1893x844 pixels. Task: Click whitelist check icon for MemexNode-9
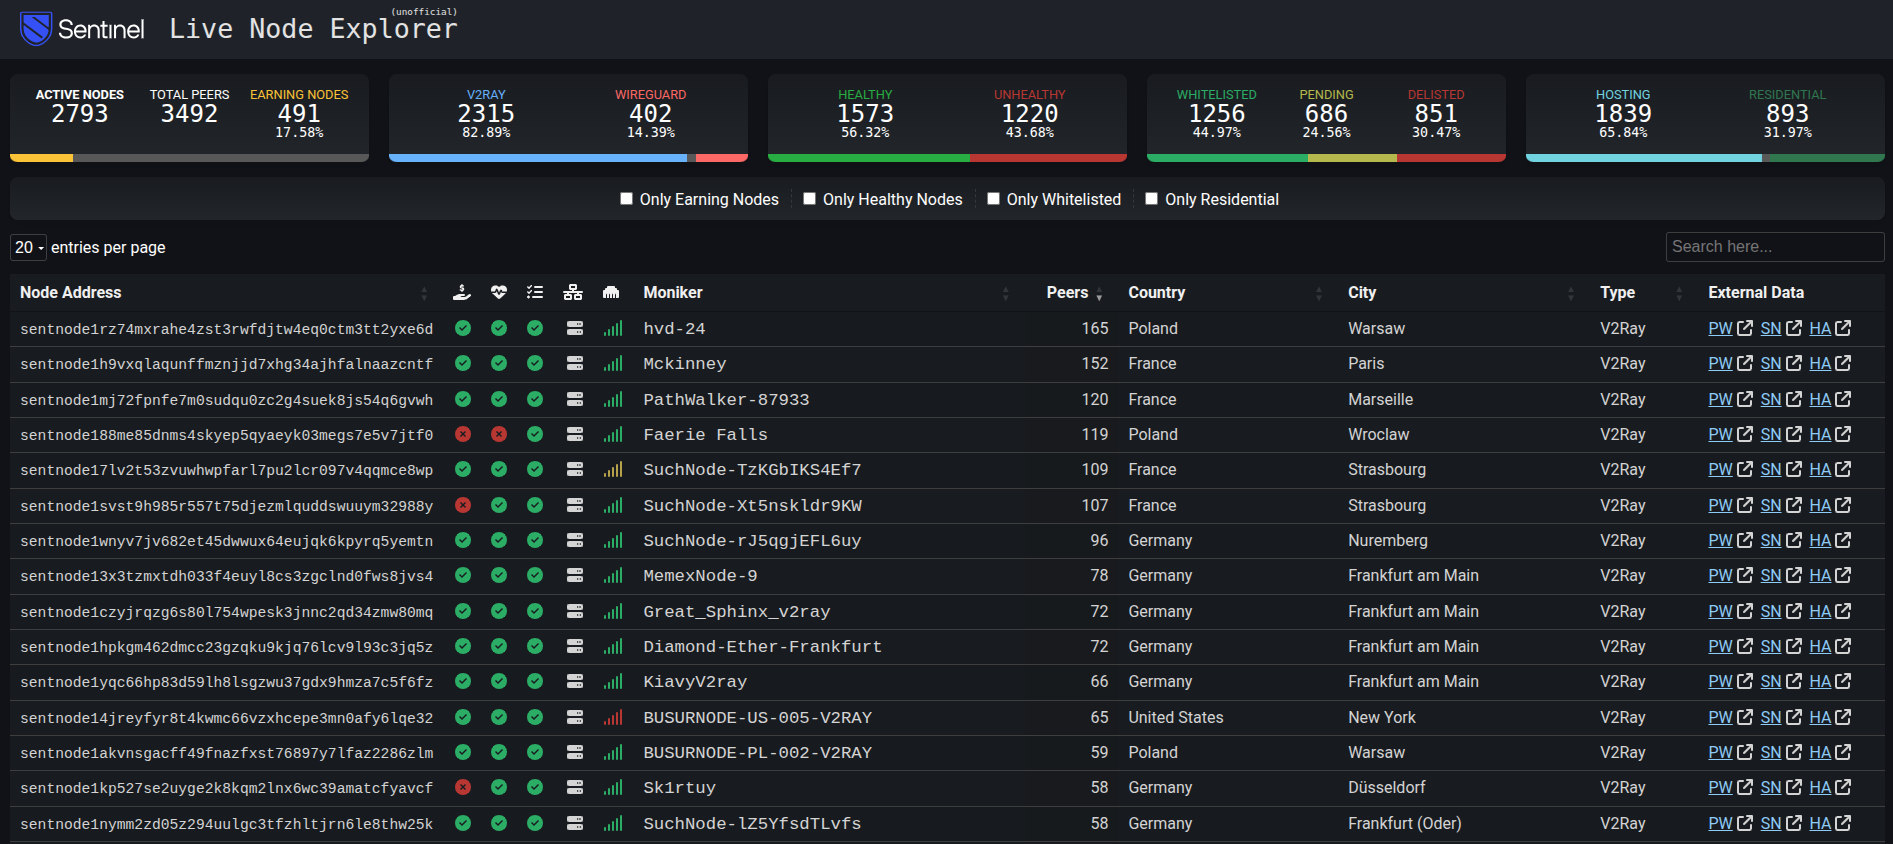pyautogui.click(x=535, y=575)
